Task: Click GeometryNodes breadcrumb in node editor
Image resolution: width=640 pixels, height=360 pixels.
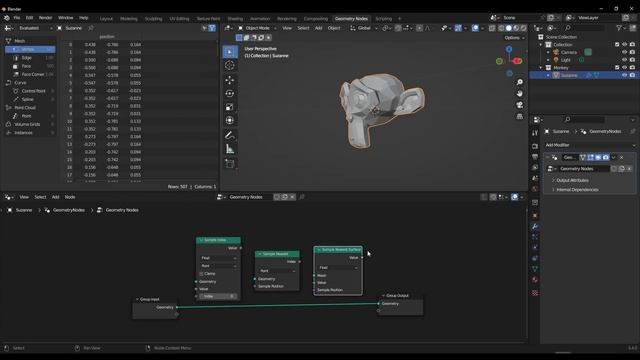Action: tap(69, 210)
